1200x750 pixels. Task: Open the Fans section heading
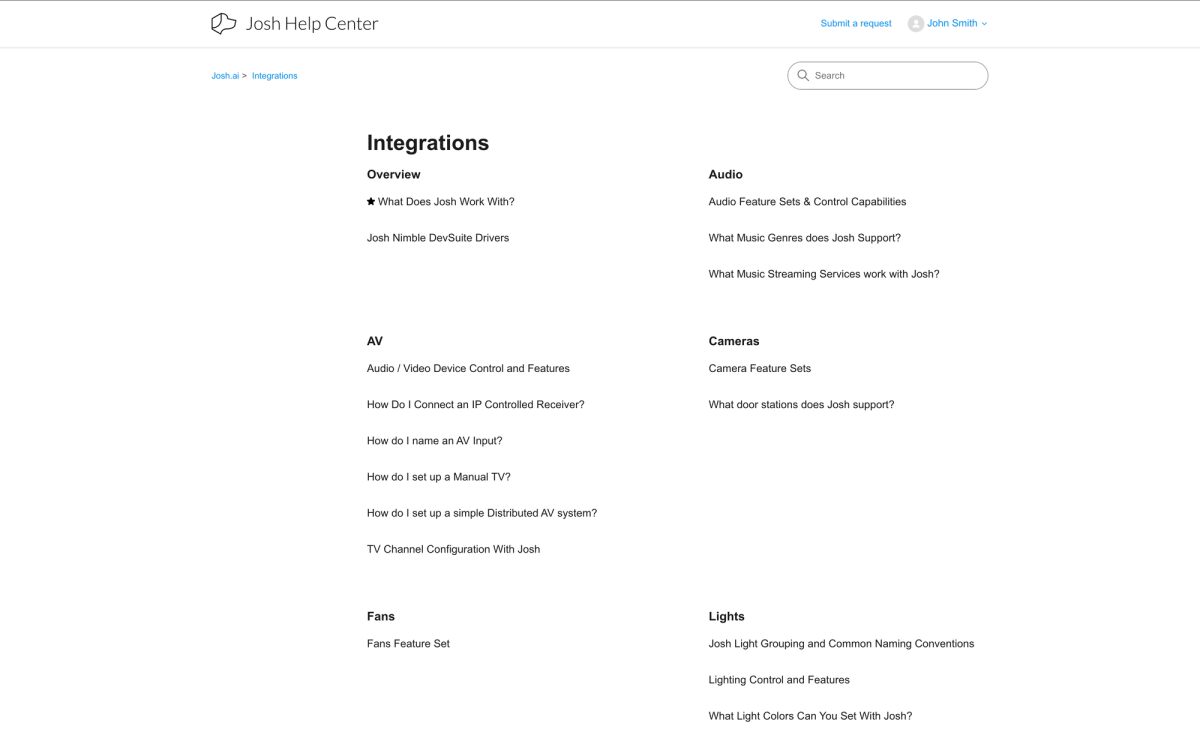pyautogui.click(x=381, y=616)
